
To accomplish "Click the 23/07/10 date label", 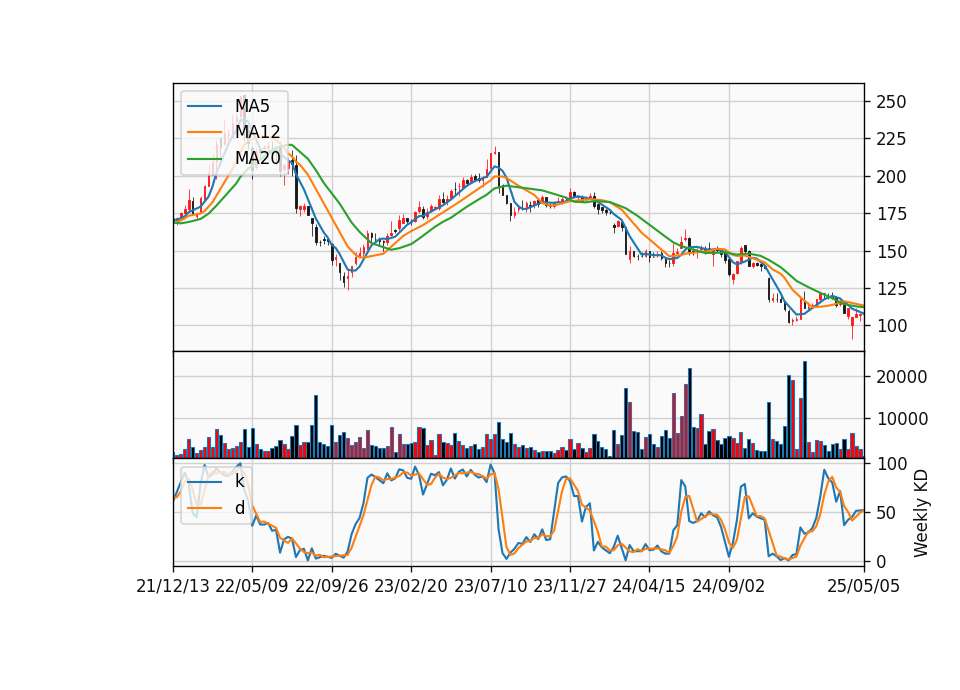I will [x=490, y=586].
